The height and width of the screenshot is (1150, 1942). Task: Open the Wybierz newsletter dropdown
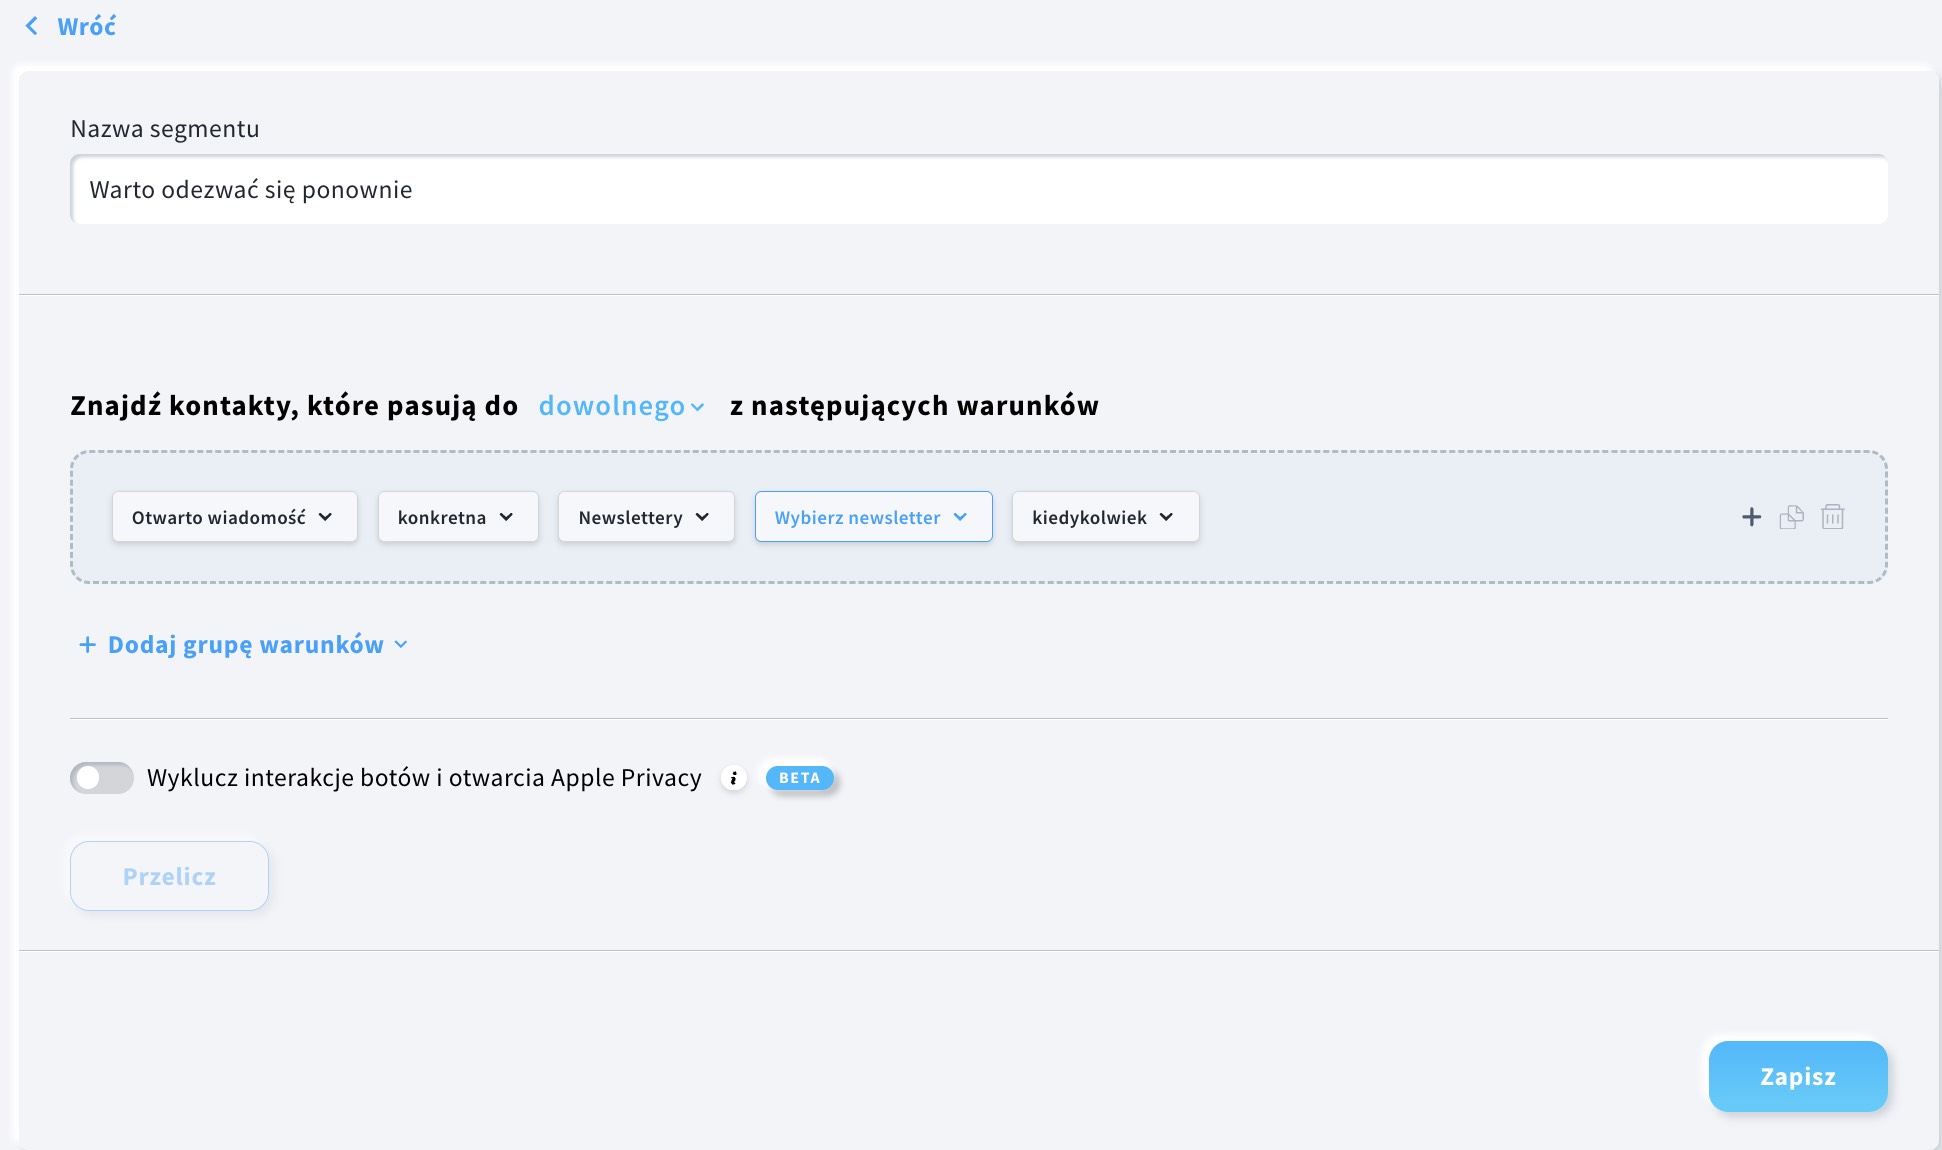(872, 517)
